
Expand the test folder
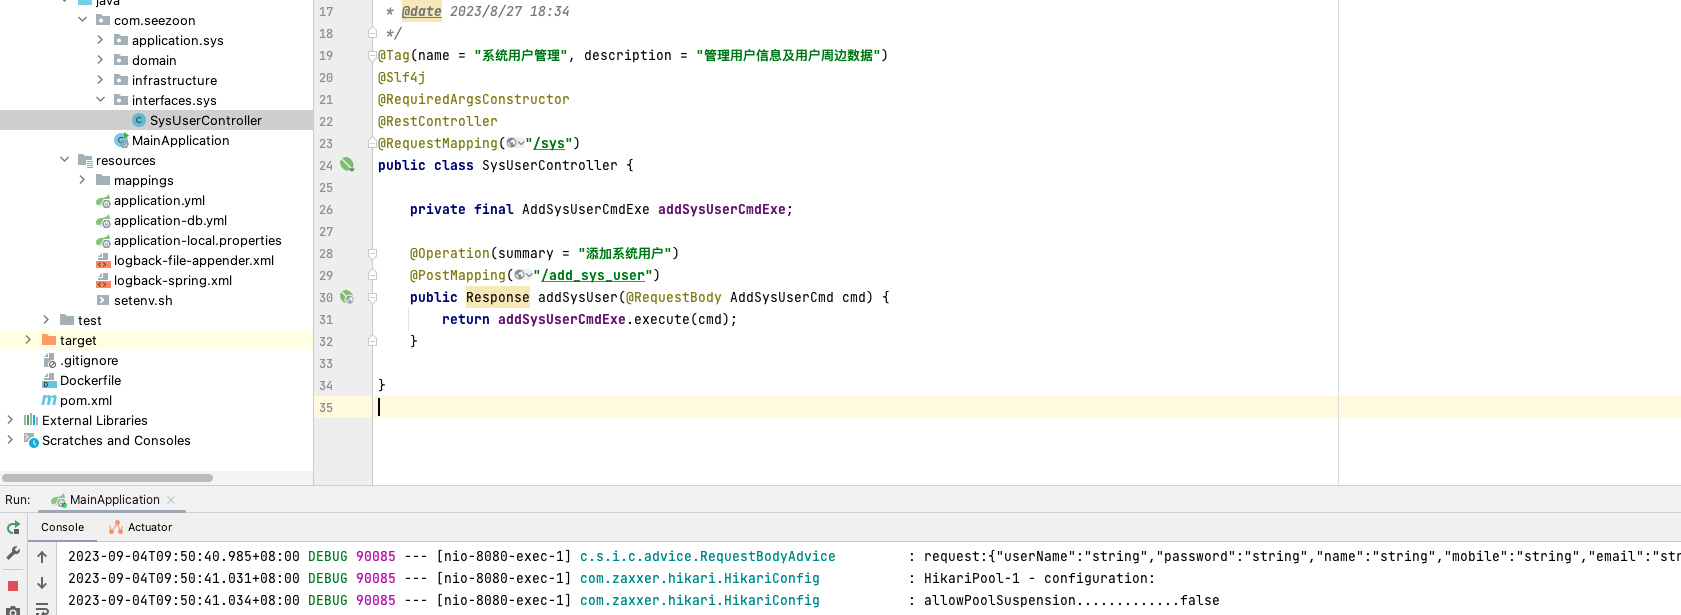pos(46,320)
